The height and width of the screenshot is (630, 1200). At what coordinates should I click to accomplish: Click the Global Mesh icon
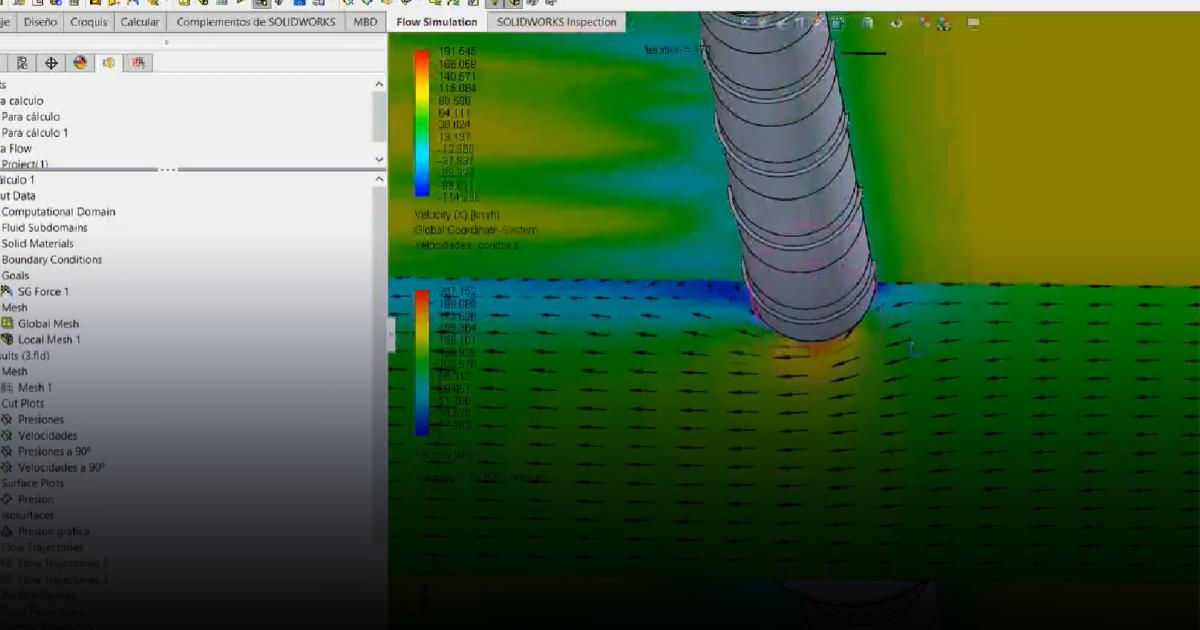click(8, 323)
